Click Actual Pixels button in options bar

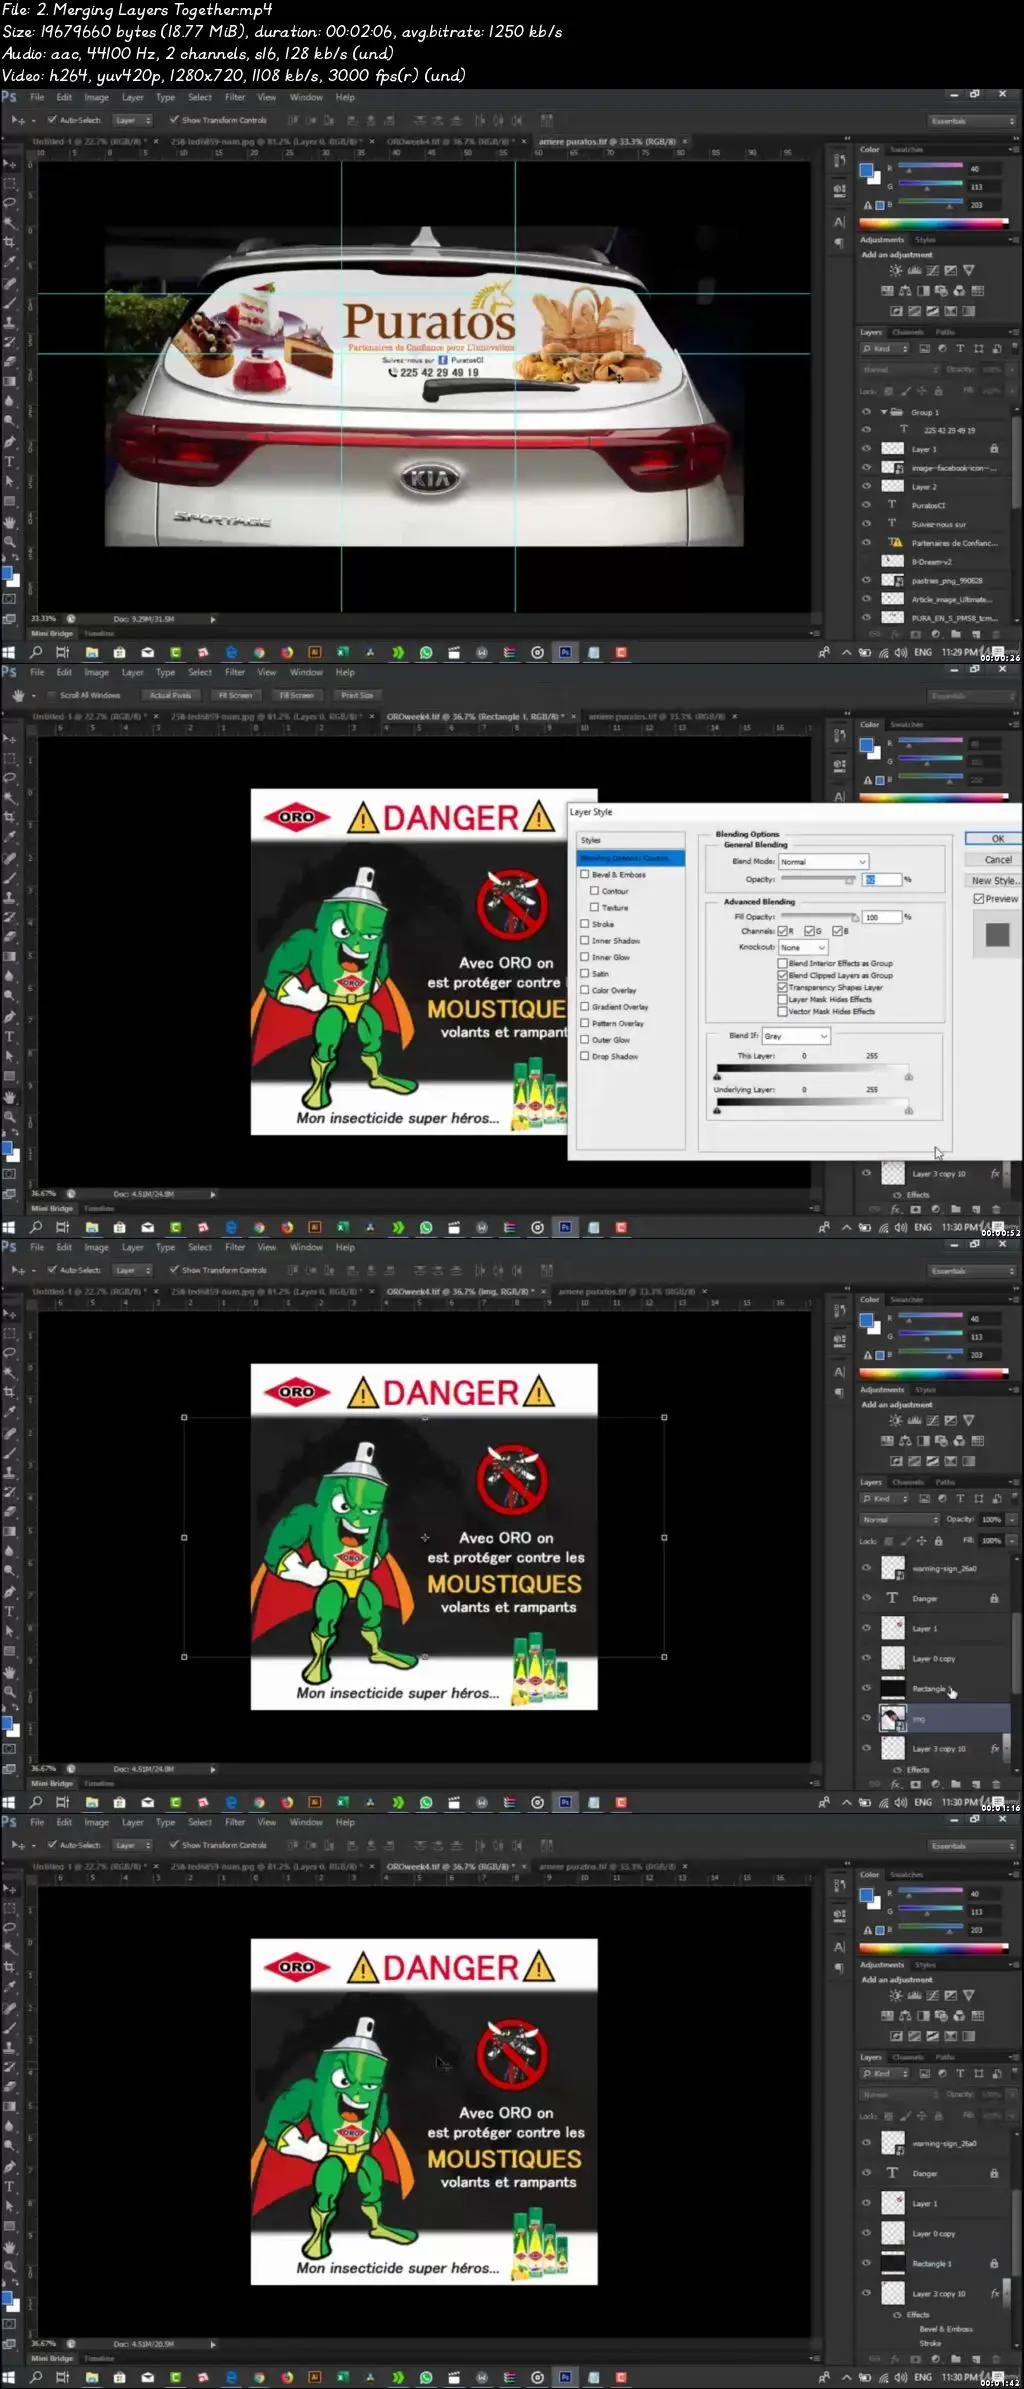pos(170,695)
